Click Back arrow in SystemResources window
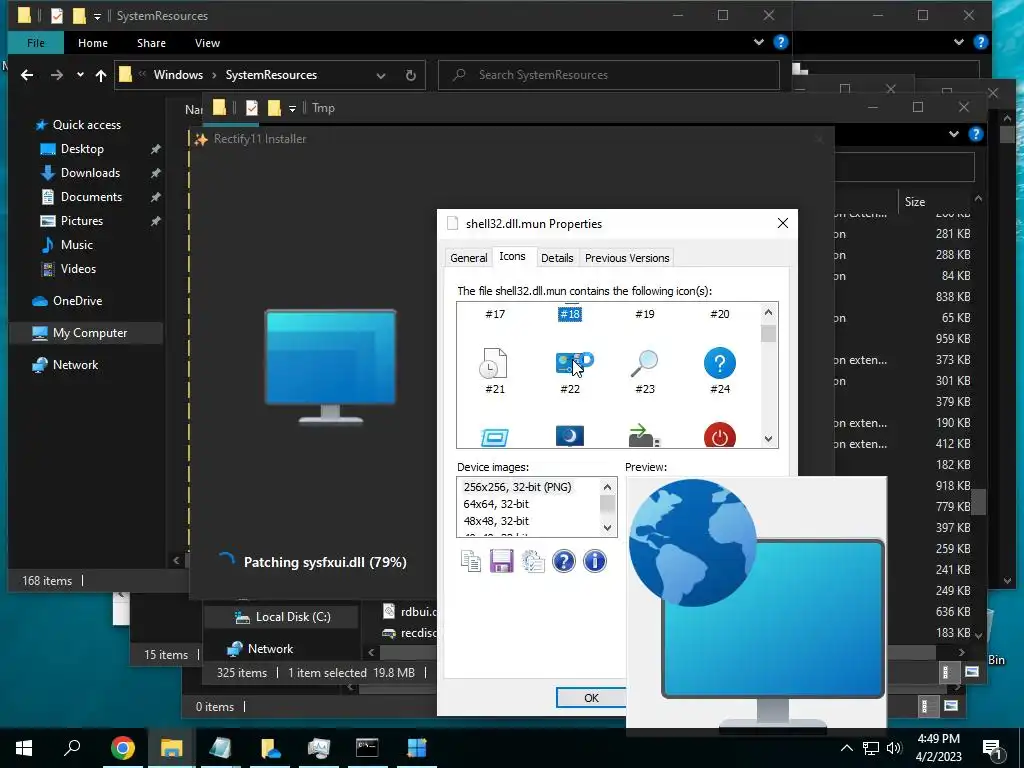Image resolution: width=1024 pixels, height=768 pixels. pyautogui.click(x=27, y=75)
